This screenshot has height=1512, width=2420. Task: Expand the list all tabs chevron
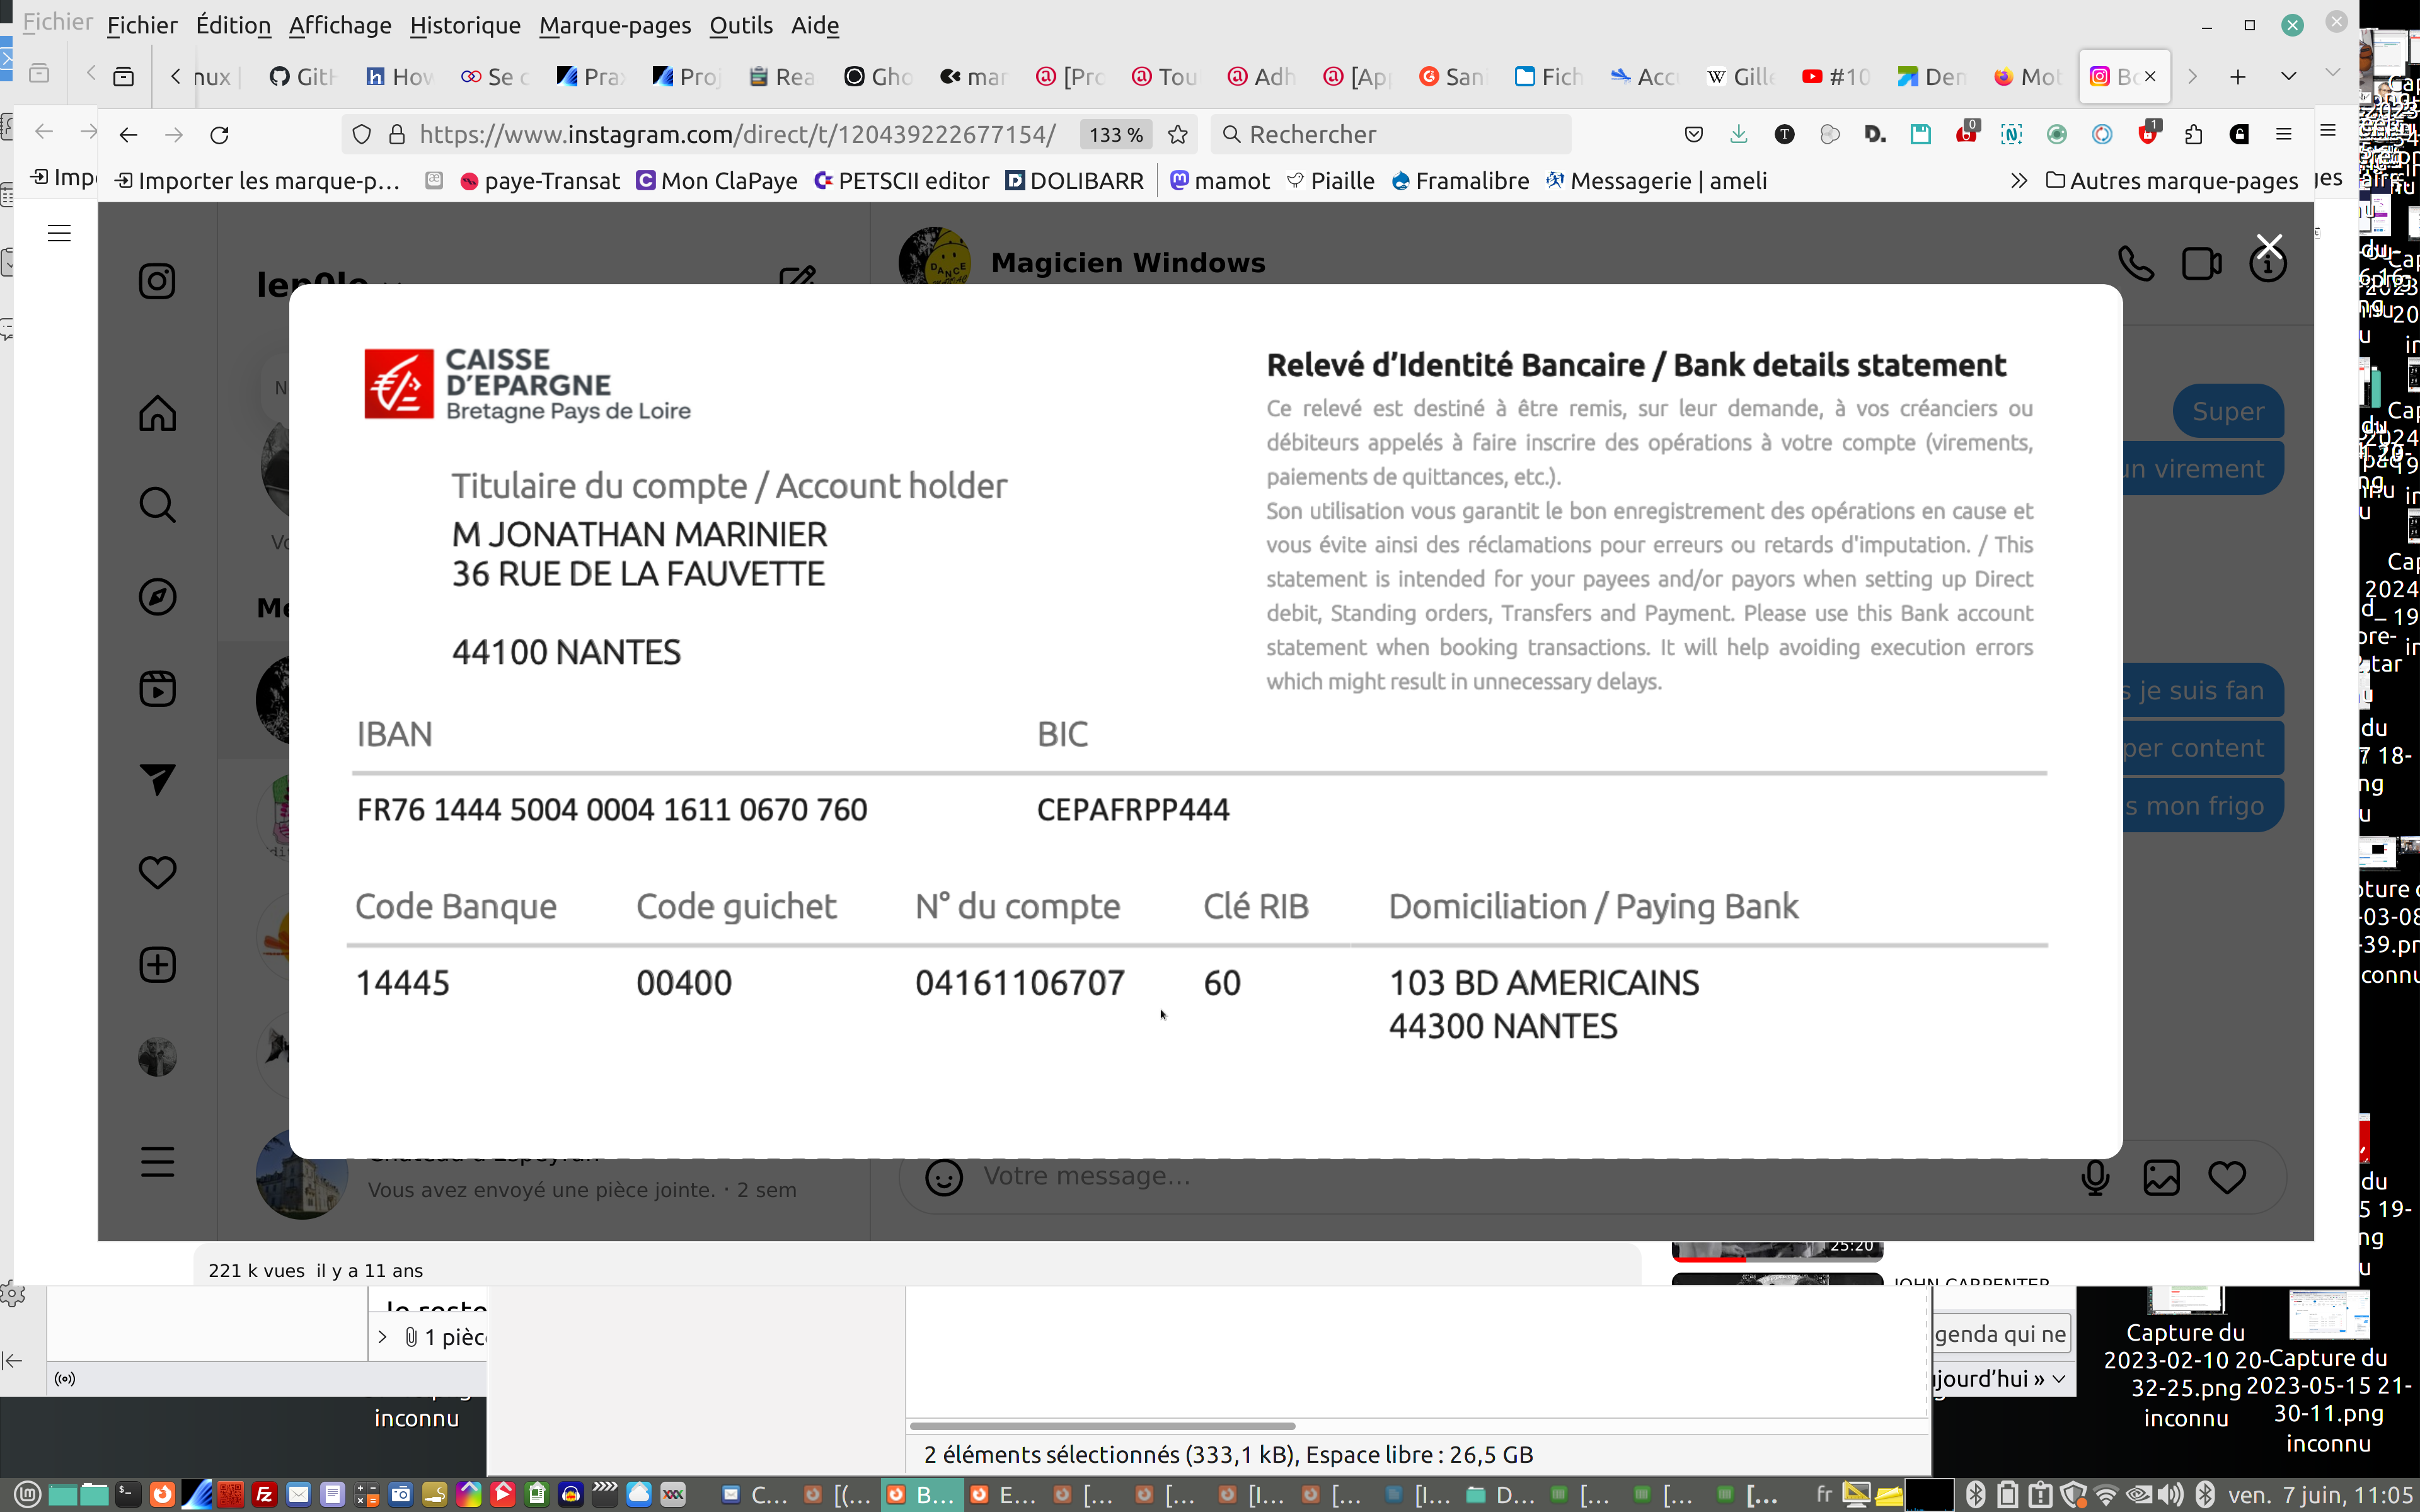(x=2288, y=76)
